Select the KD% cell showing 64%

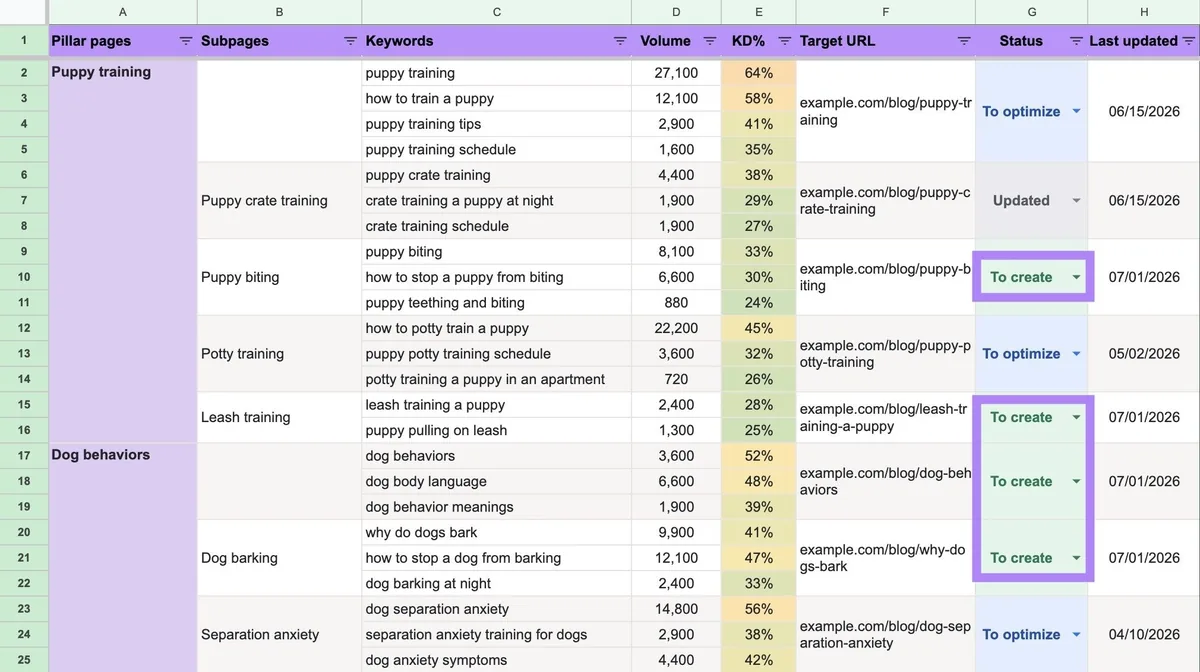point(759,73)
